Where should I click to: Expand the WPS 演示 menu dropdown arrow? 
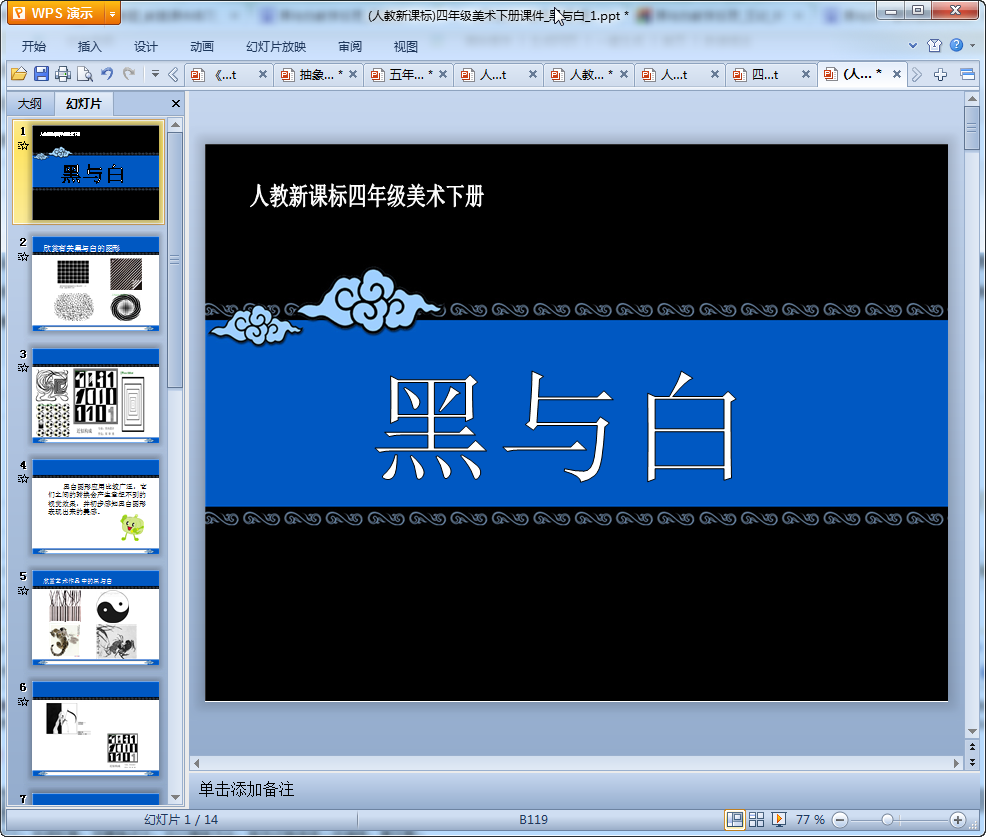(112, 13)
